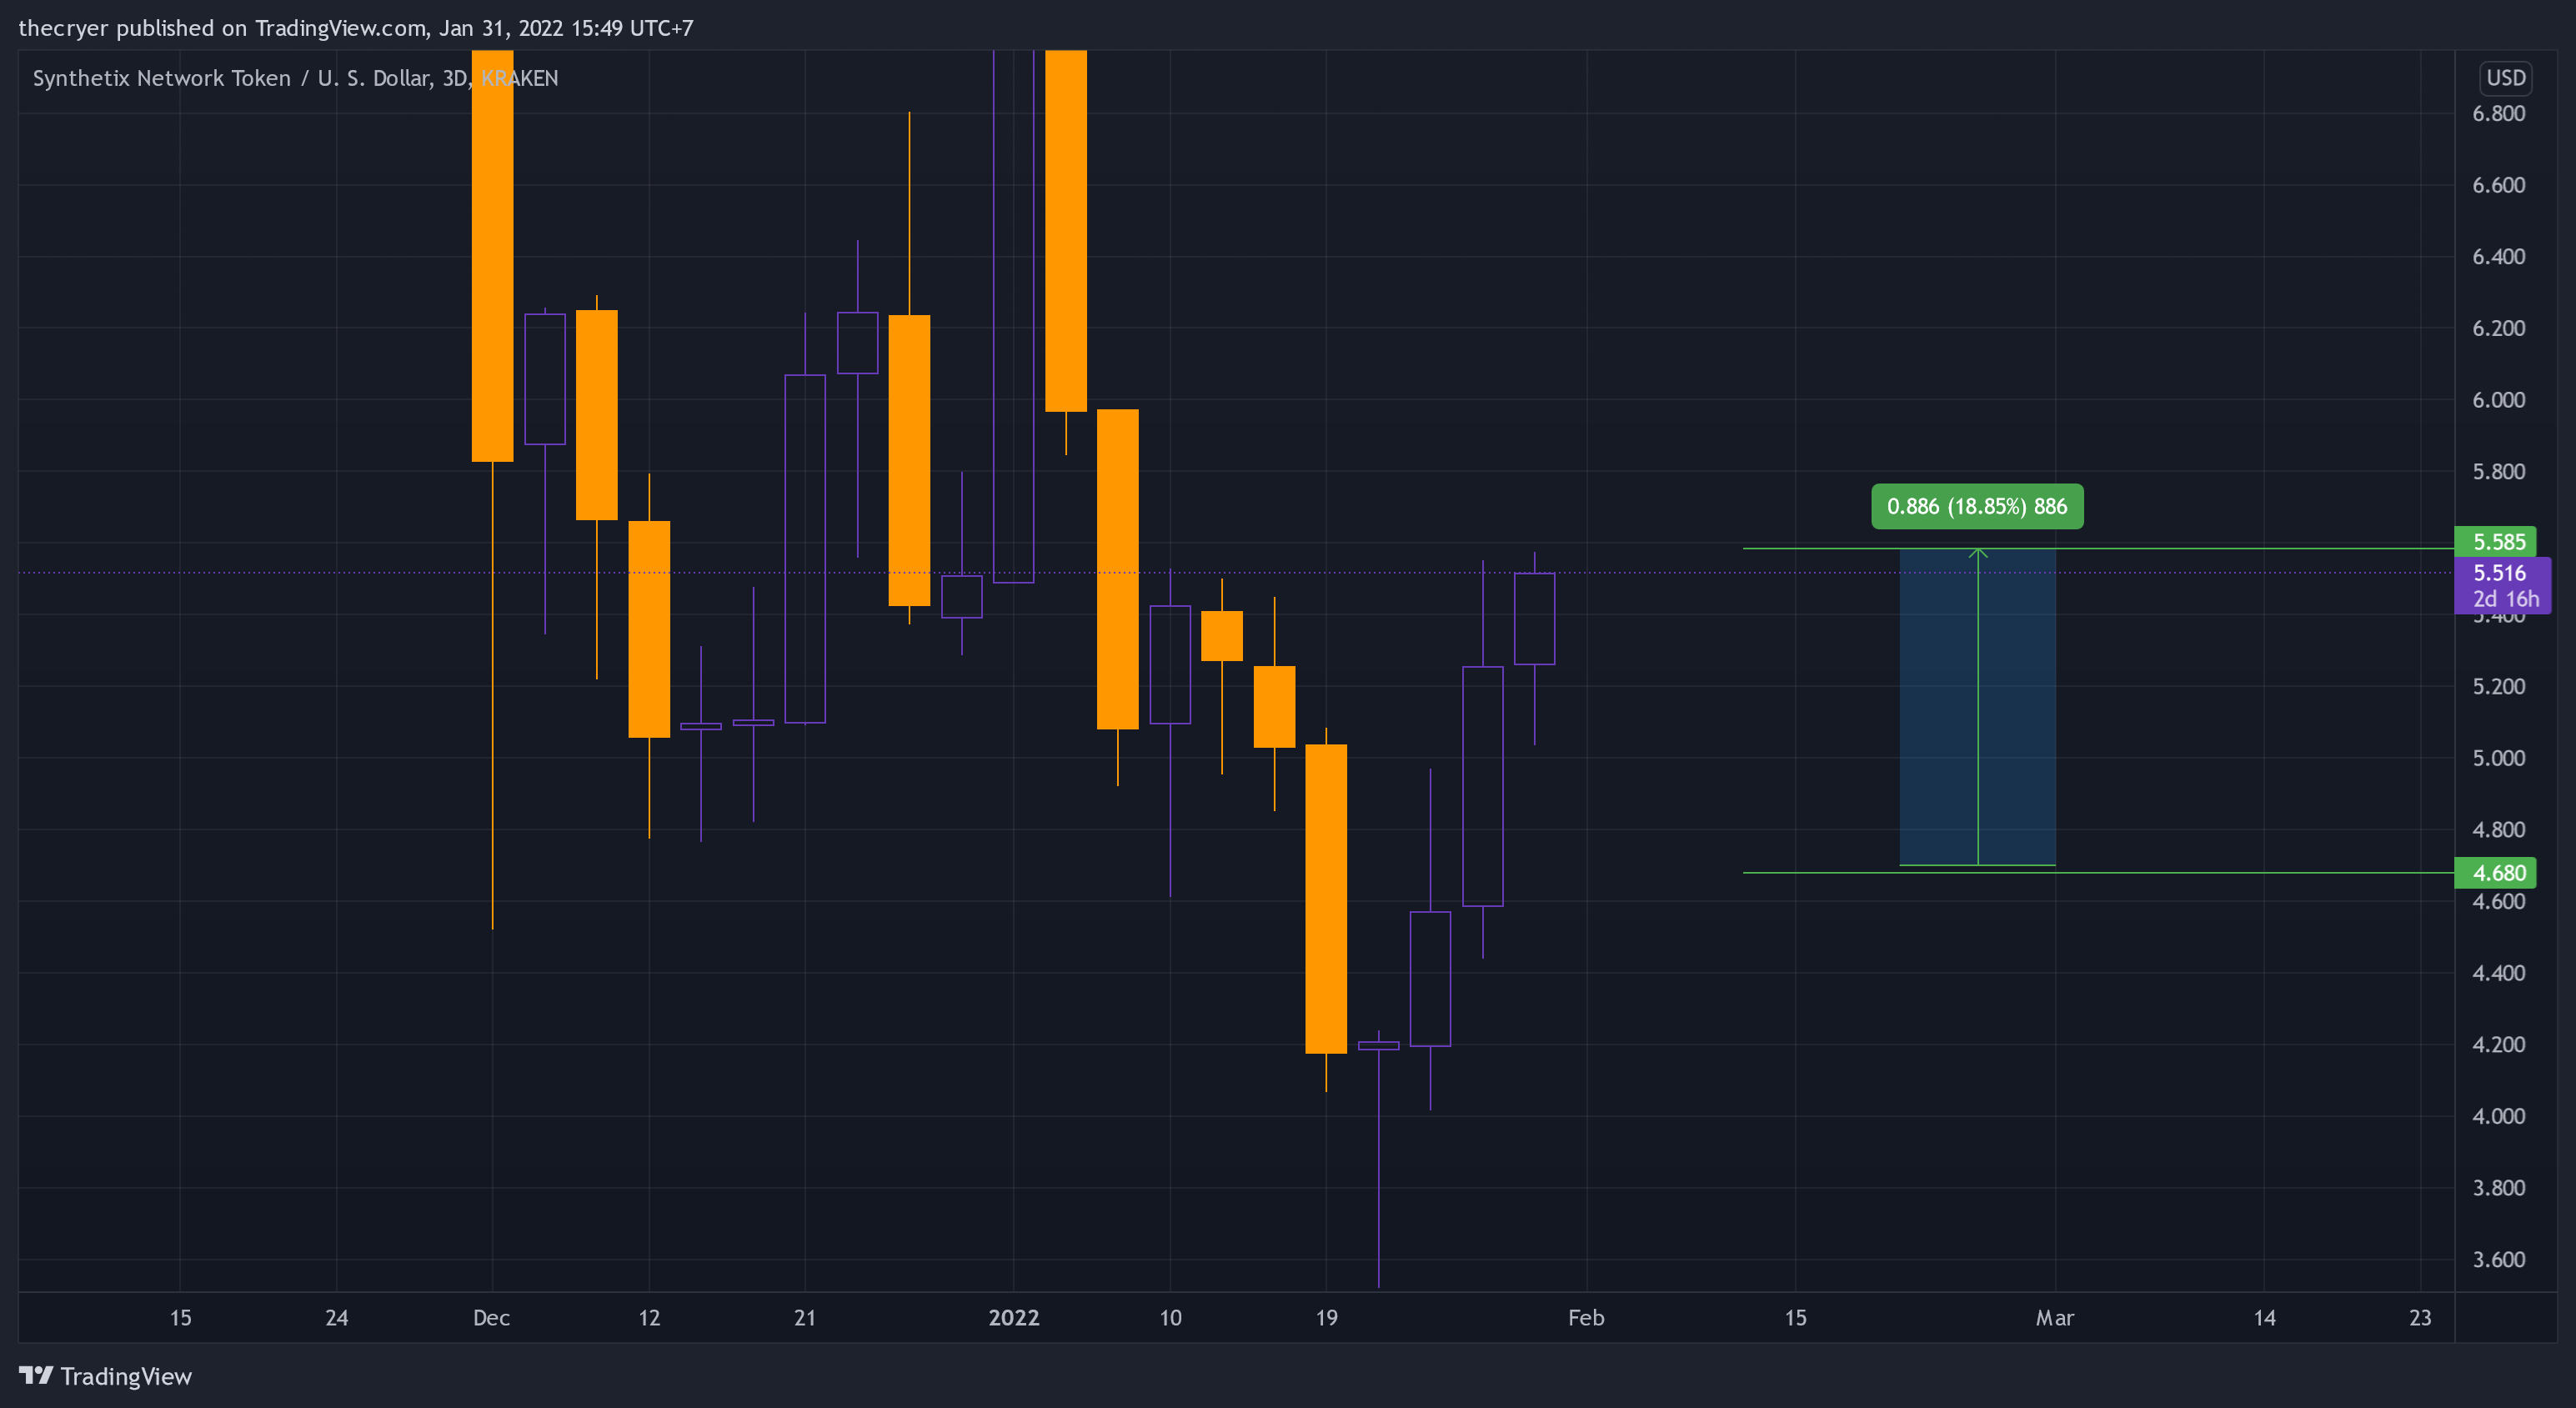Click the 5.585 green price label

pyautogui.click(x=2495, y=542)
